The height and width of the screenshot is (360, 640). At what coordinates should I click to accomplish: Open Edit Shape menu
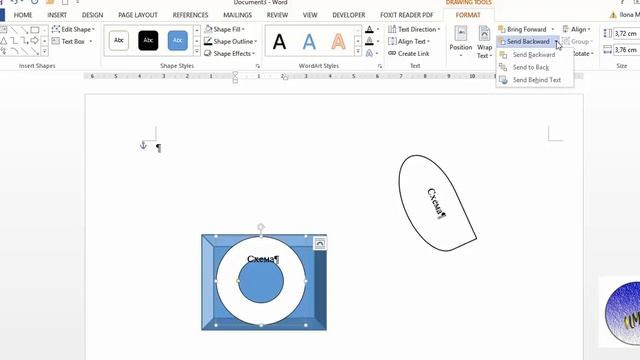pyautogui.click(x=73, y=29)
